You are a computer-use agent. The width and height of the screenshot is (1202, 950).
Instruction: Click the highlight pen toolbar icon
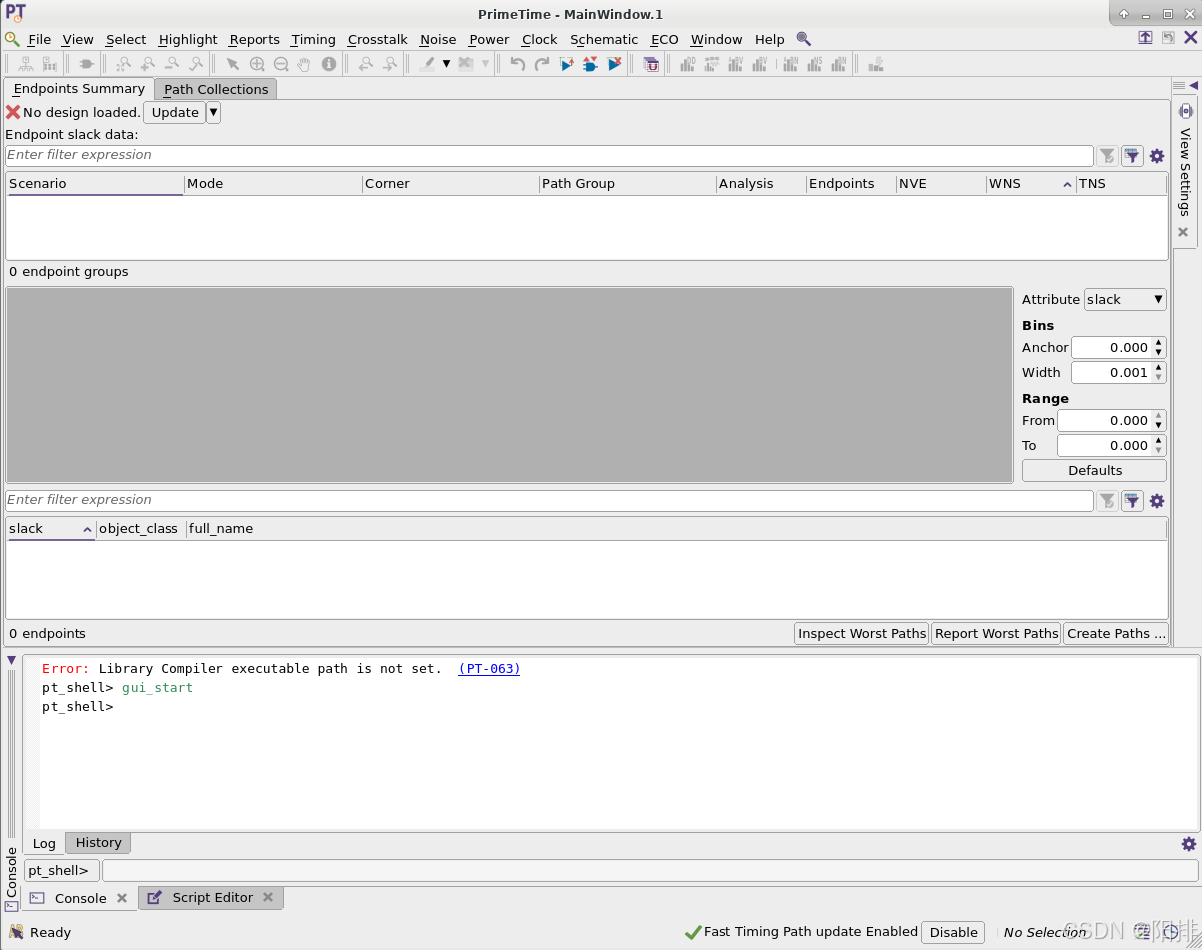[428, 64]
